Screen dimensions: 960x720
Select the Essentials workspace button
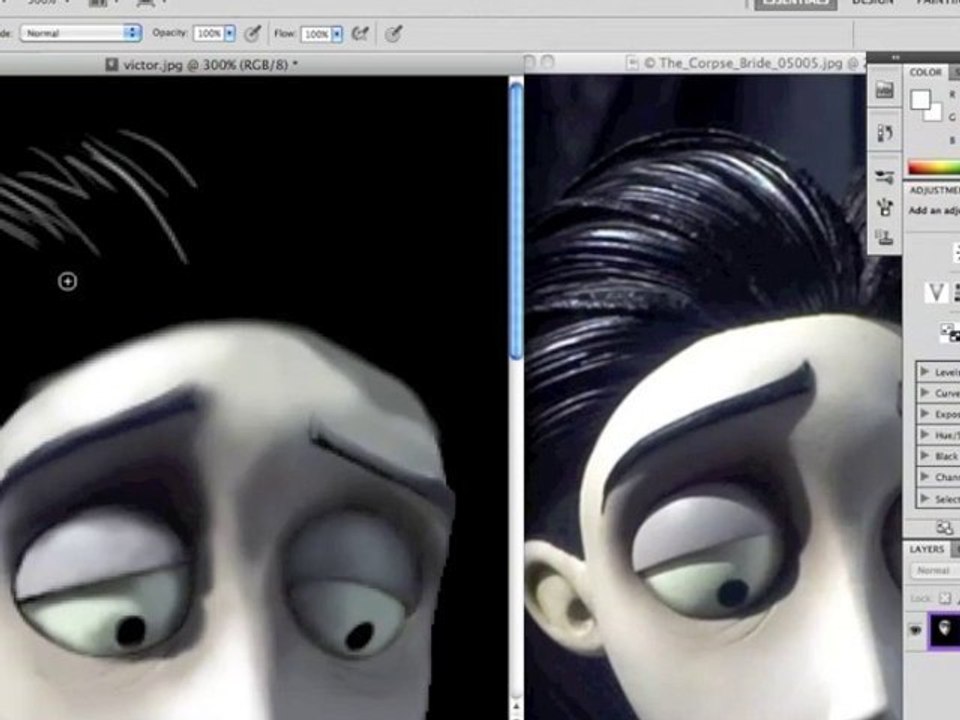795,3
